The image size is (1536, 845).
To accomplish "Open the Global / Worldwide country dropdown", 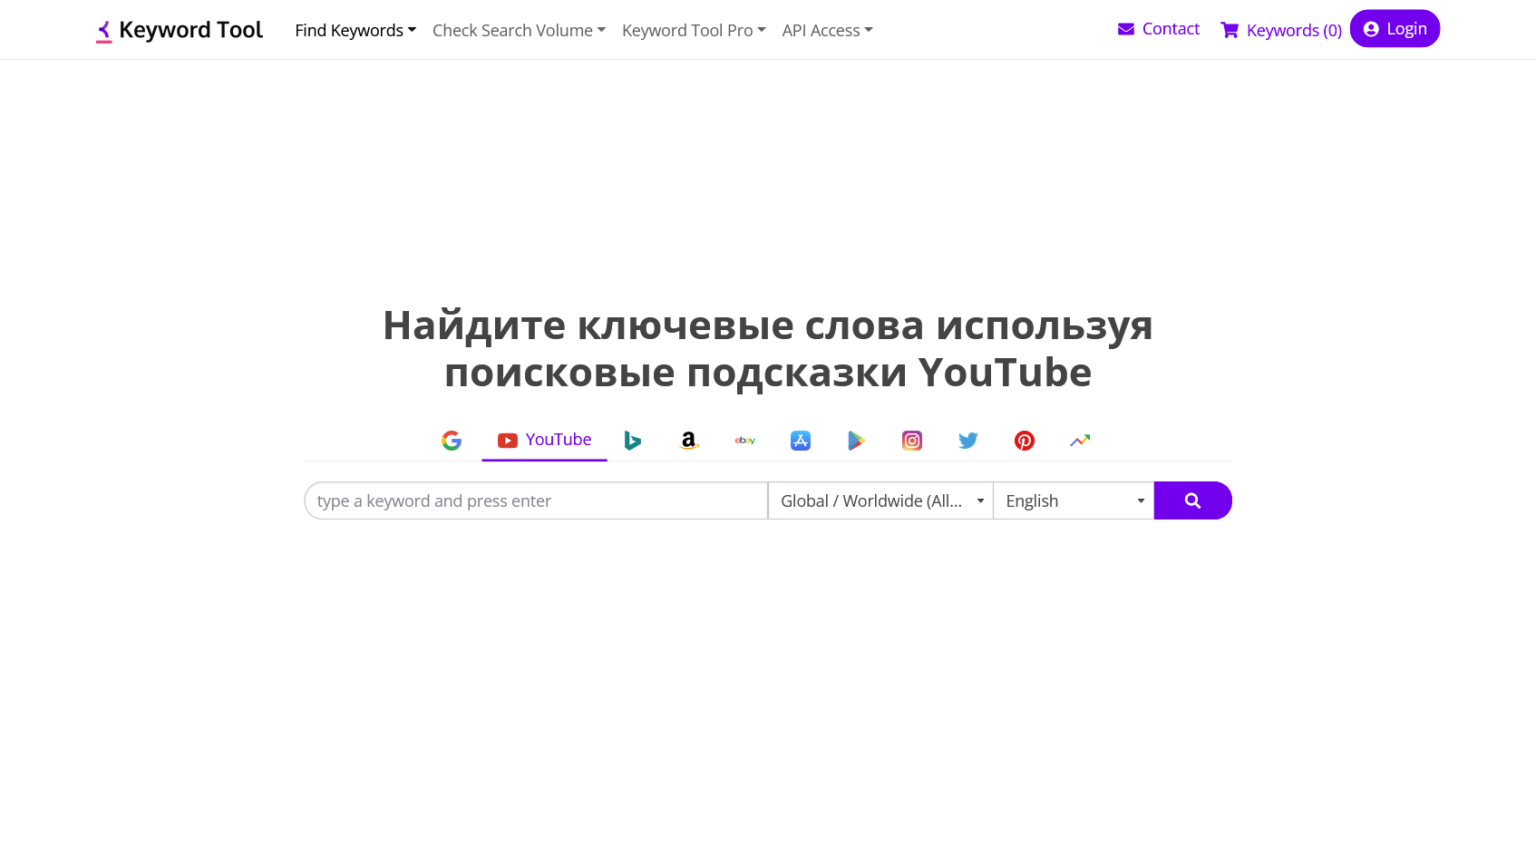I will 880,501.
